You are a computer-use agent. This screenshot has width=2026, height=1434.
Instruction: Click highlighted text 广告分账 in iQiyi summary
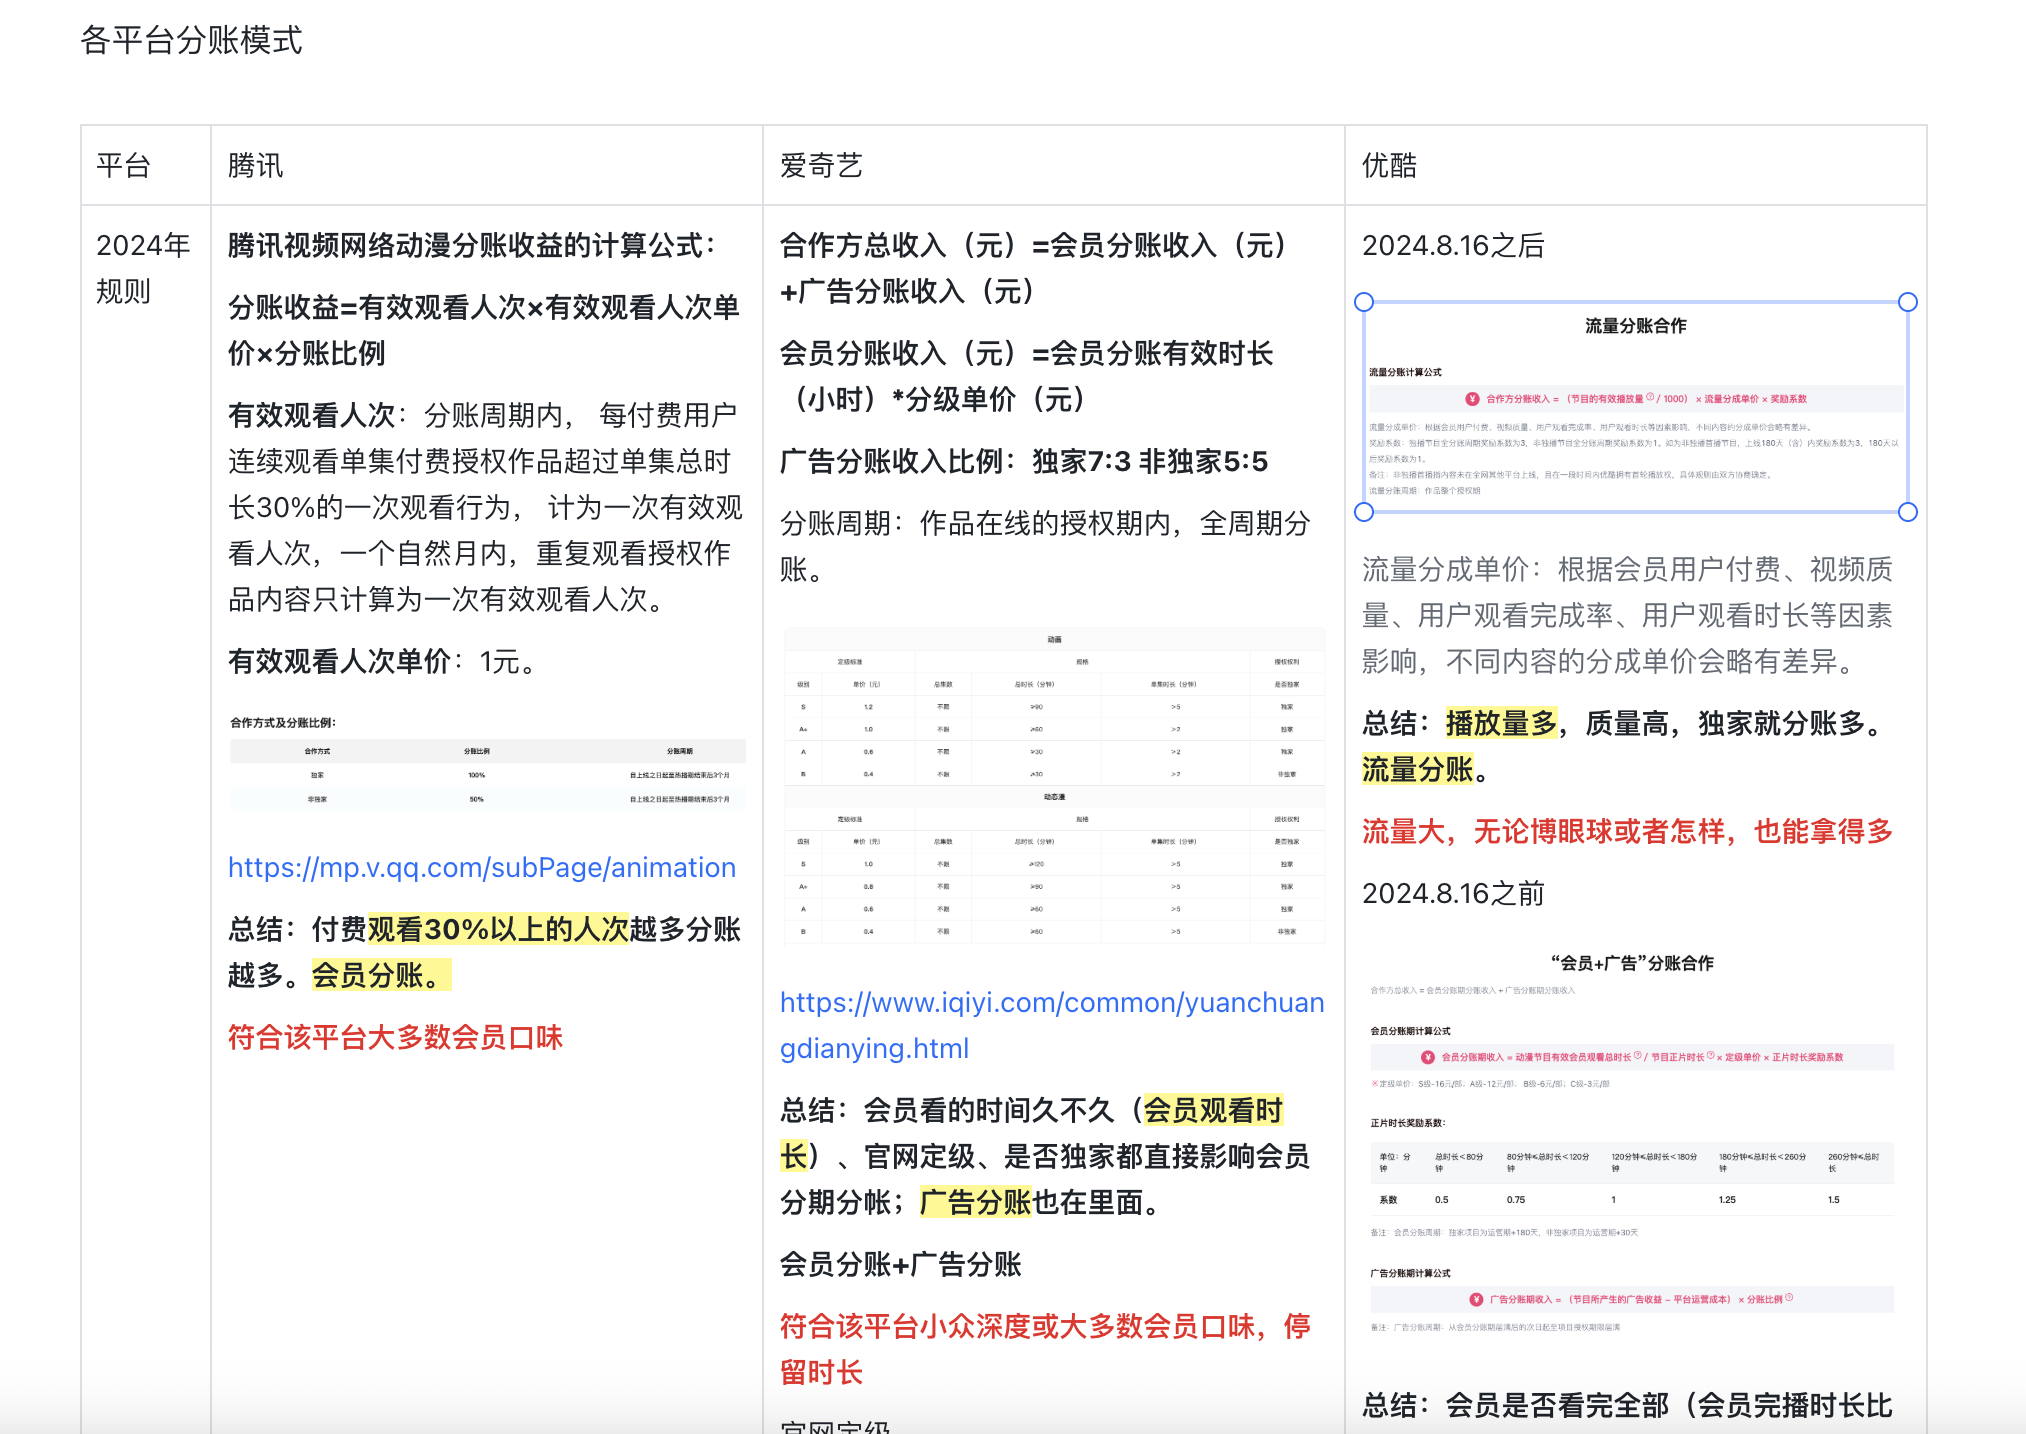975,1202
